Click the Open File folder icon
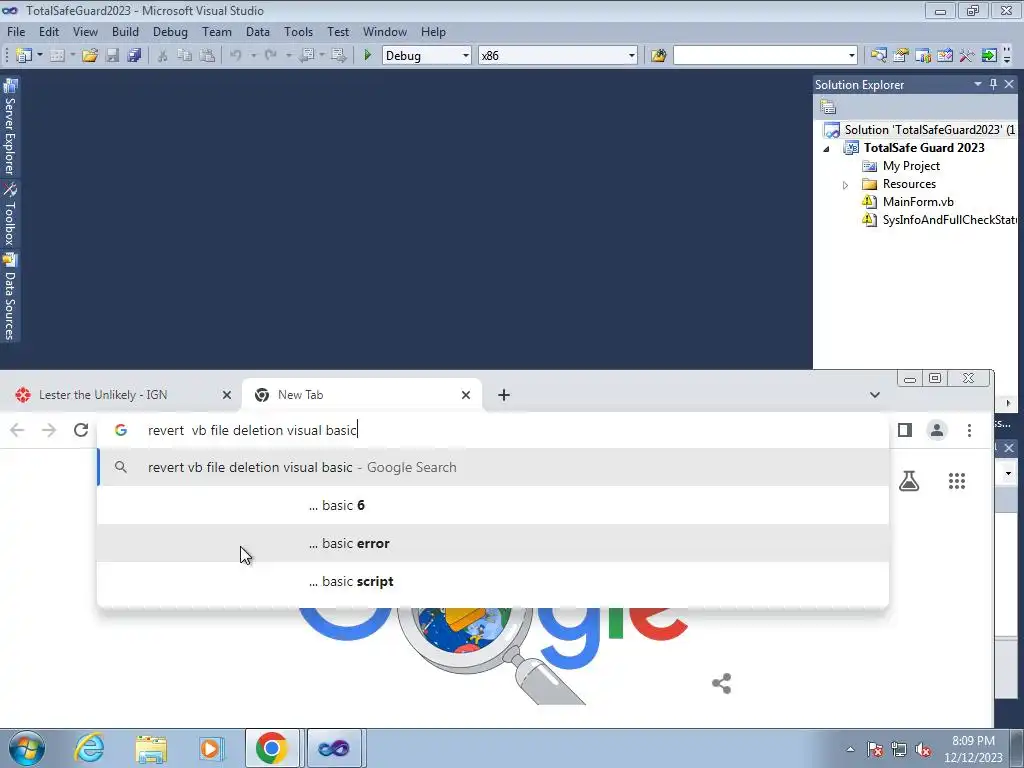 (x=90, y=56)
